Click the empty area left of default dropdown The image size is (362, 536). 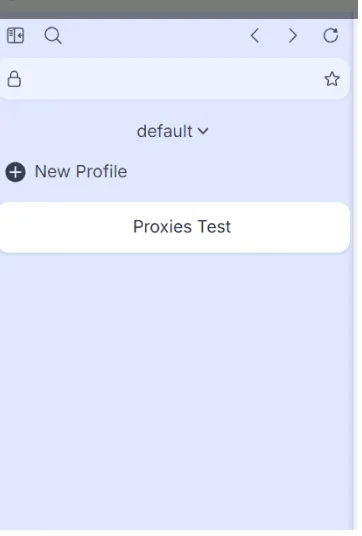pos(68,131)
